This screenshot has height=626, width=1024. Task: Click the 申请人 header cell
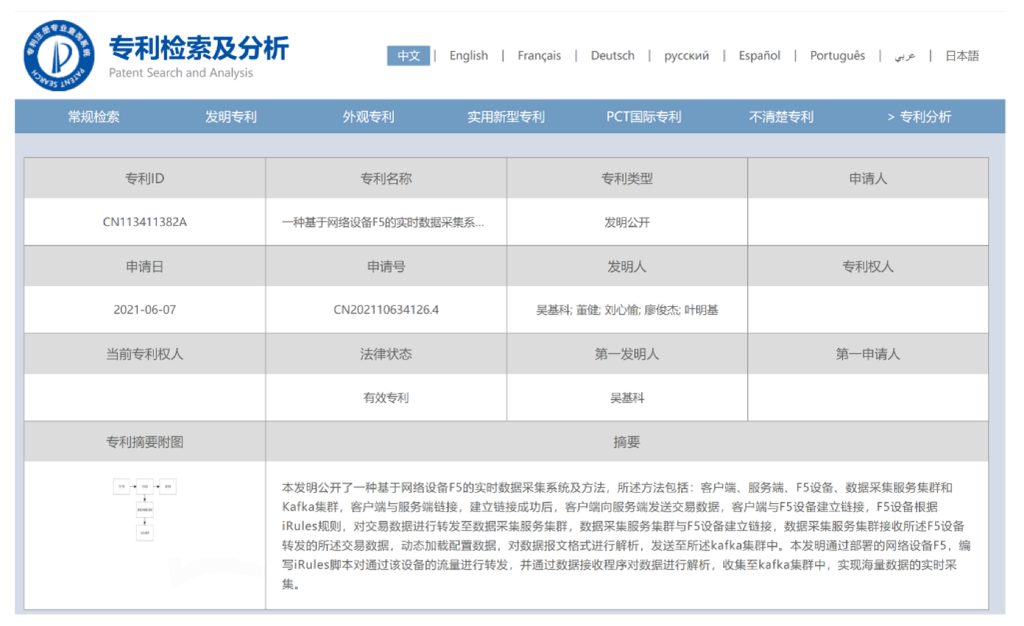click(868, 178)
